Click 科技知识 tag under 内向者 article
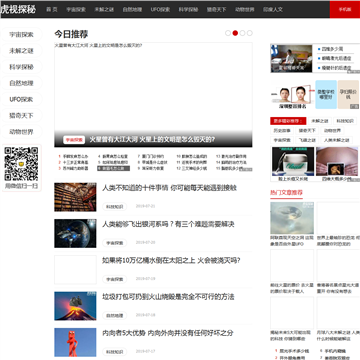This screenshot has height=360, width=360. click(x=115, y=352)
